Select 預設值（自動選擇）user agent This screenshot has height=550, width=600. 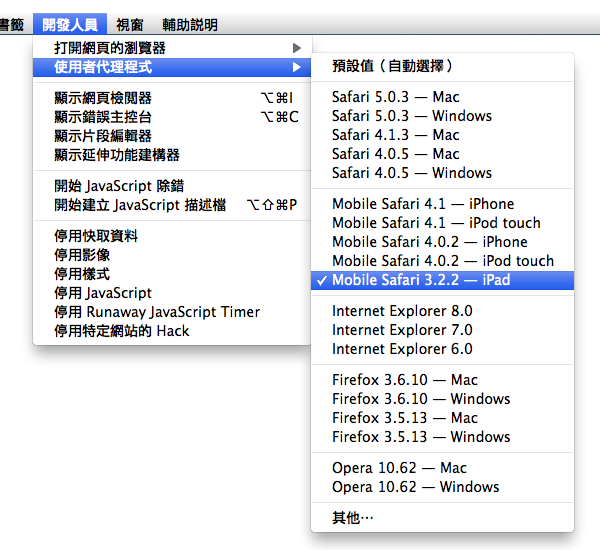coord(393,66)
